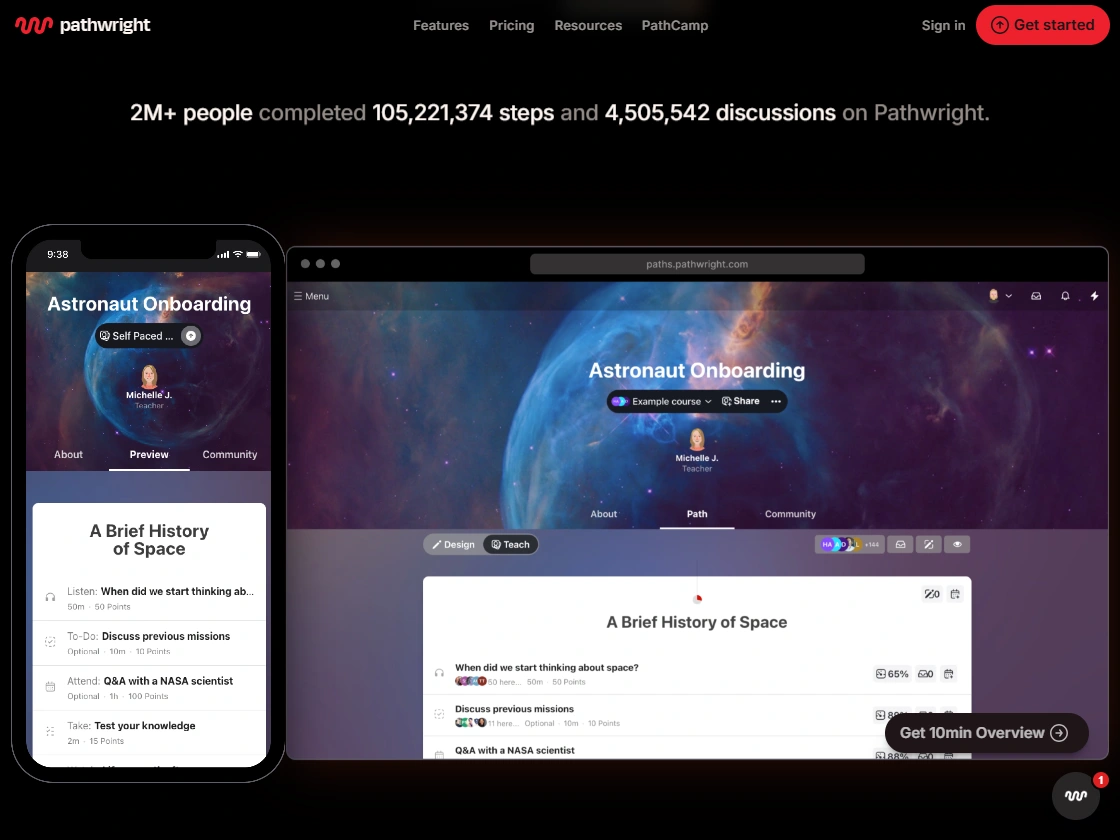
Task: Click the red Get started button
Action: [x=1042, y=25]
